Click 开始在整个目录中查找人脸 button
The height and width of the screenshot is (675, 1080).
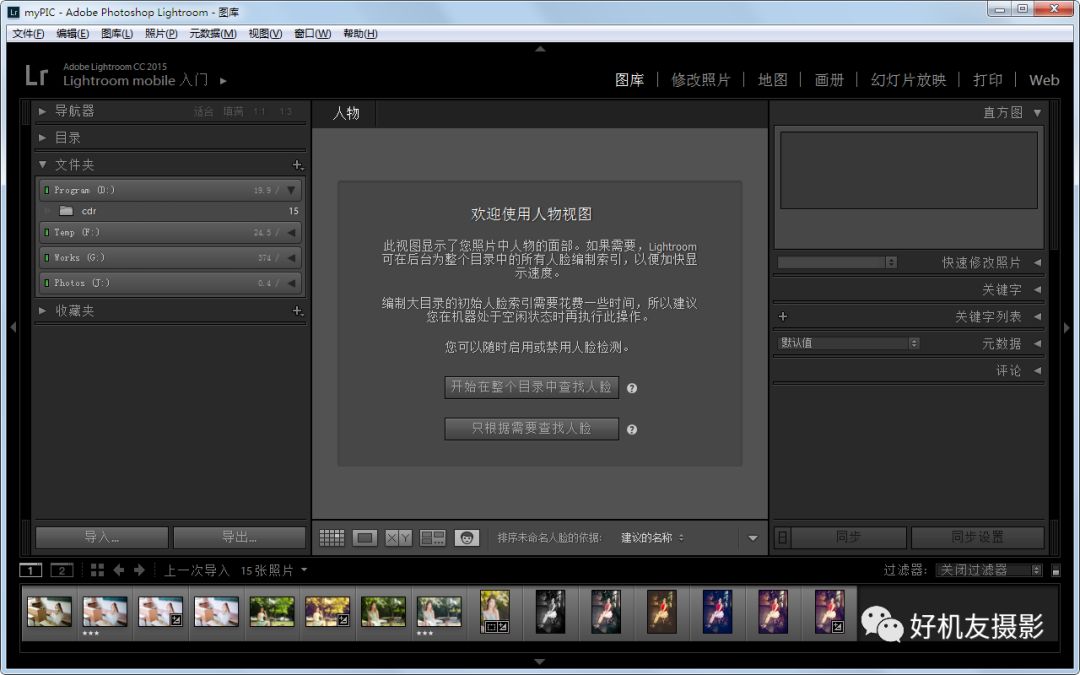531,387
